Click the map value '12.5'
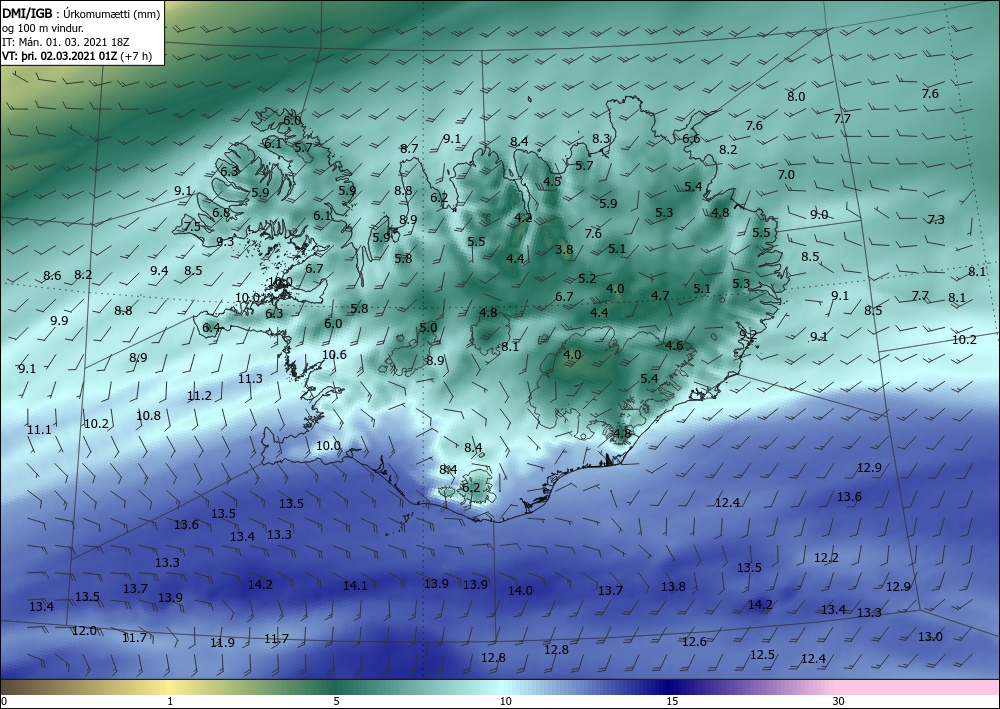Screen dimensions: 1000x709 tap(762, 655)
